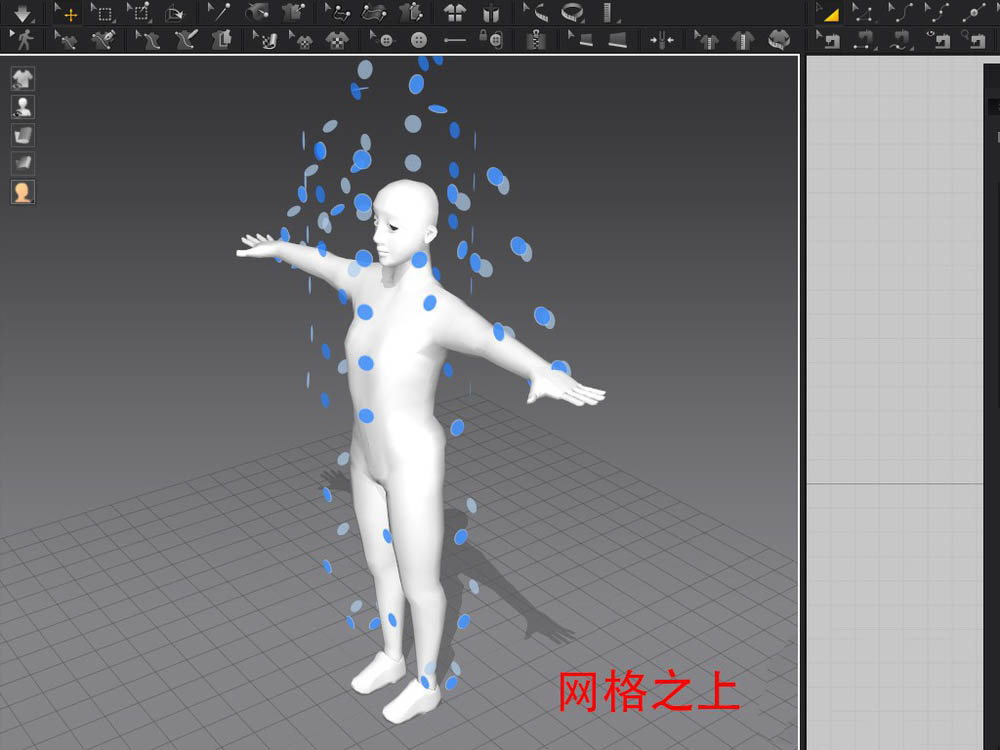The height and width of the screenshot is (750, 1000).
Task: Toggle garment visibility with the shirt icon
Action: point(22,79)
